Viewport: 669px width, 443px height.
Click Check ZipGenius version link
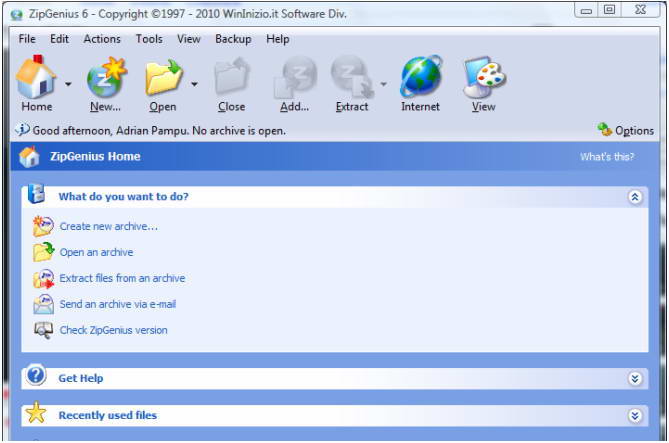113,330
